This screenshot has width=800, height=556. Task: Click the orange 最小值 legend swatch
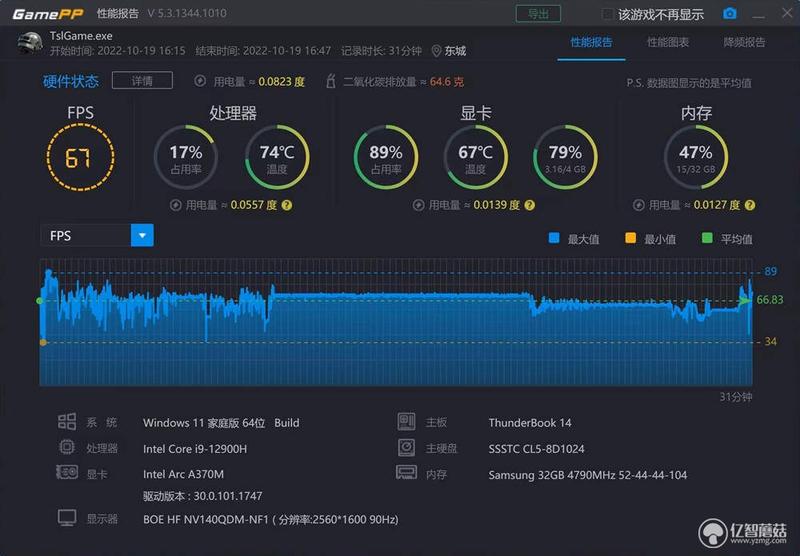[x=631, y=238]
